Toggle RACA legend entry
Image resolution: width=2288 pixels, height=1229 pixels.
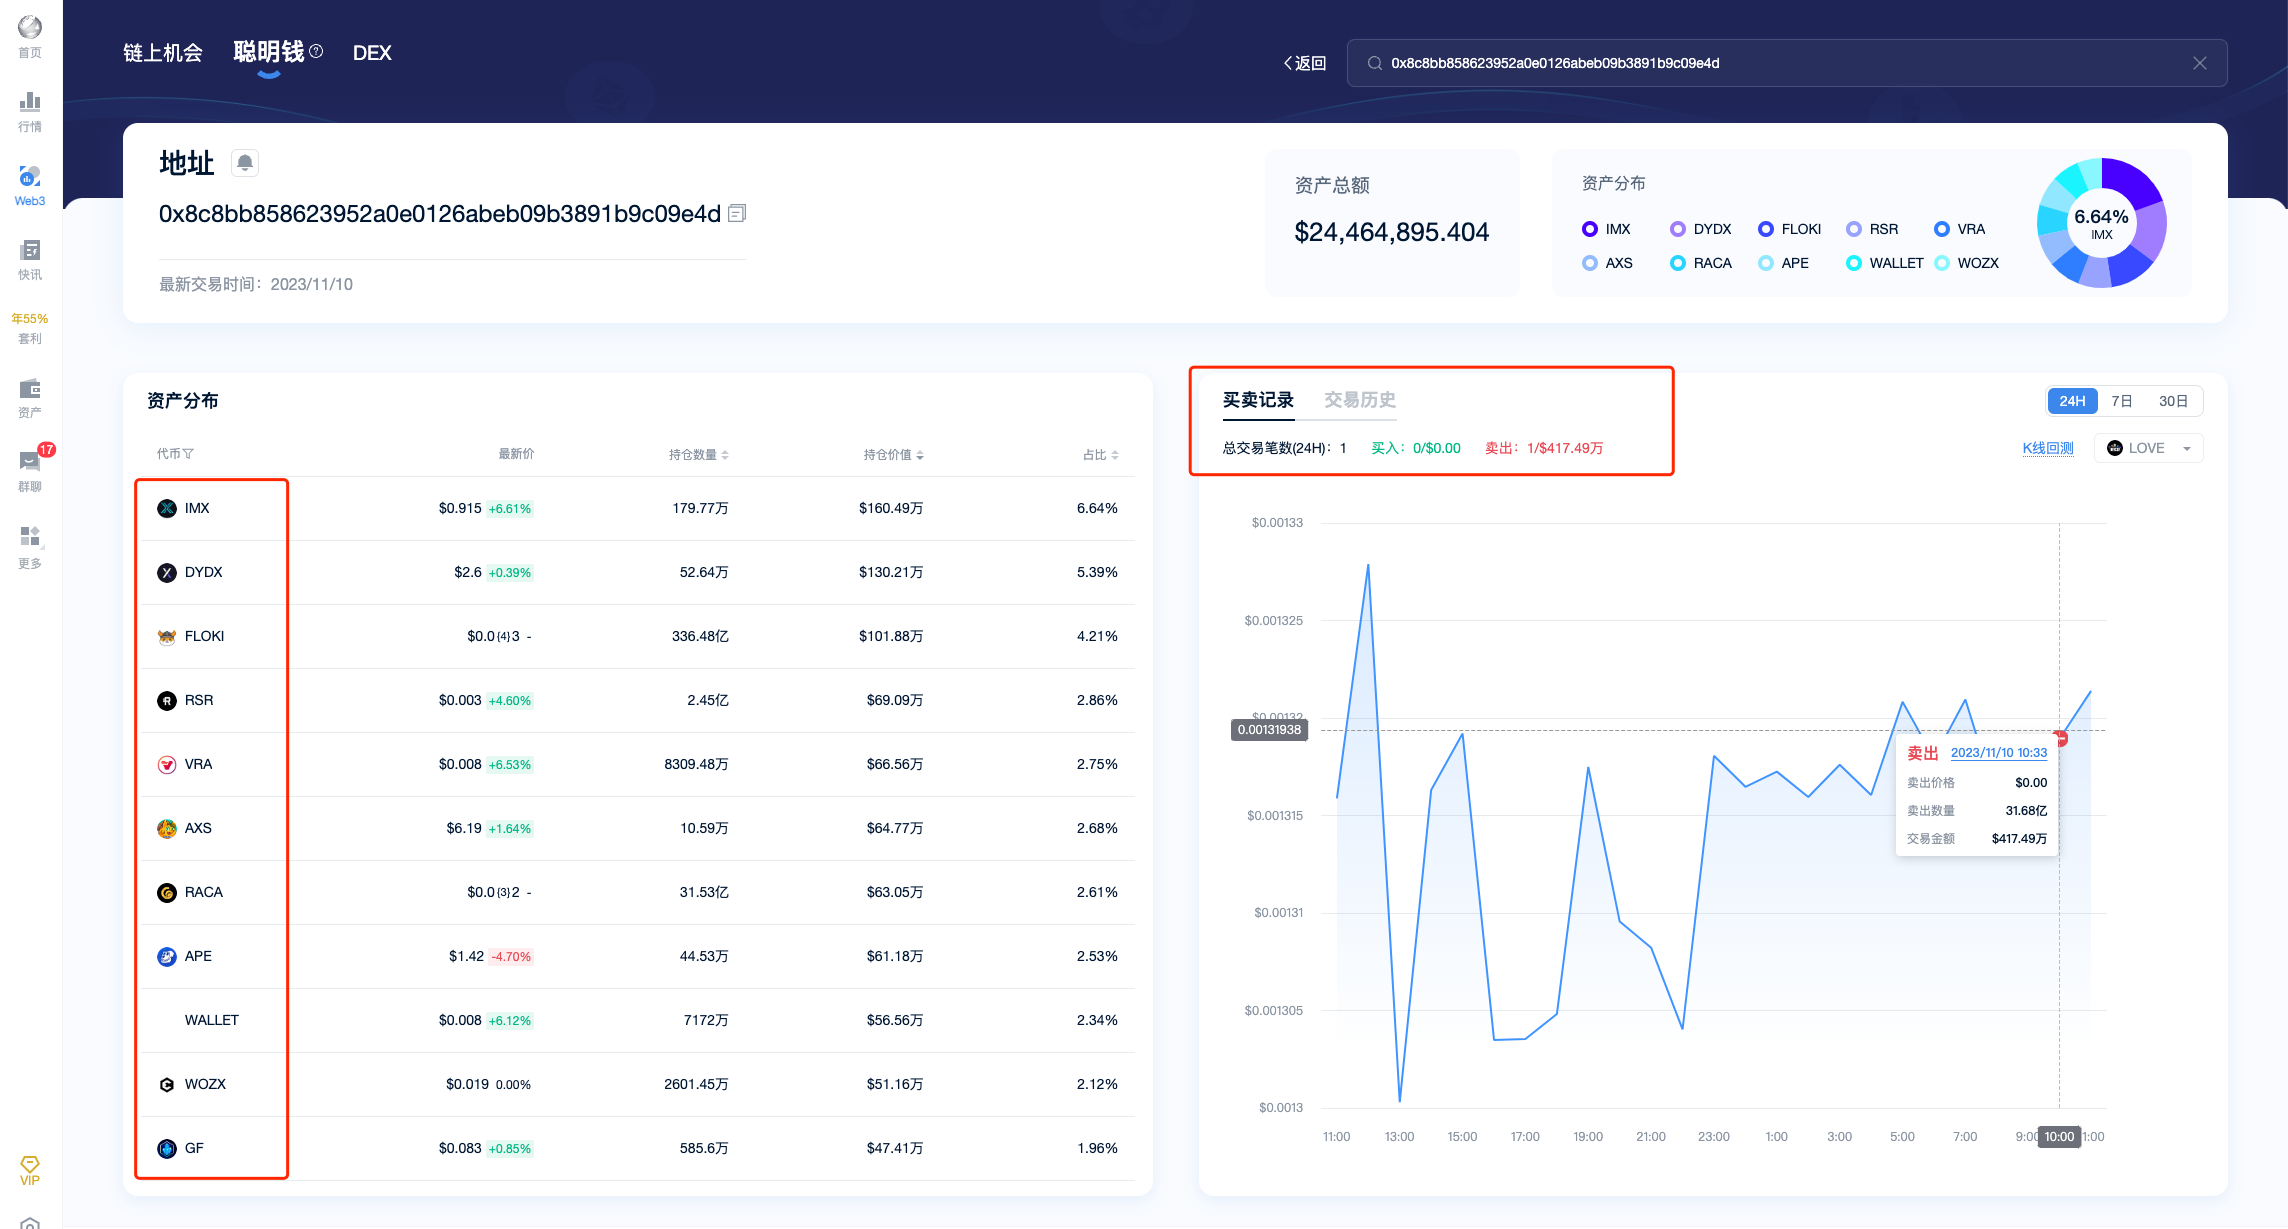(x=1701, y=263)
